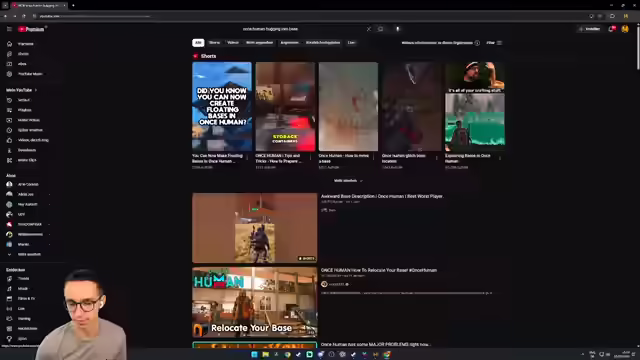The image size is (640, 360).
Task: Open options menu for How to move a base short
Action: pyautogui.click(x=373, y=157)
